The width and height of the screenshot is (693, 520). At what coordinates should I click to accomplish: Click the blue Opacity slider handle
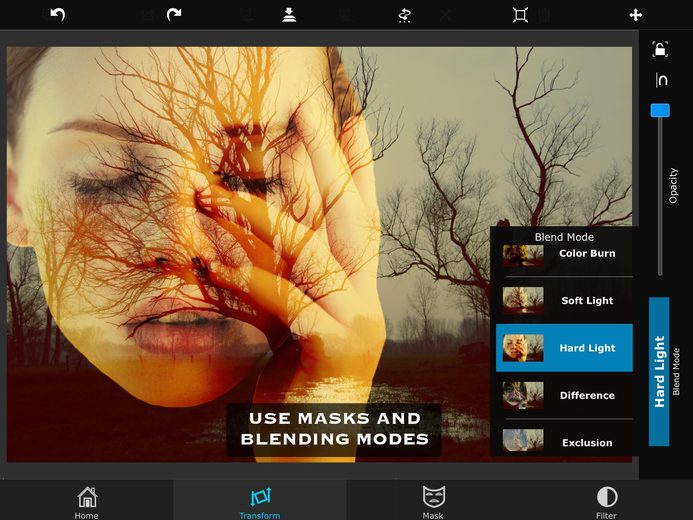point(660,110)
